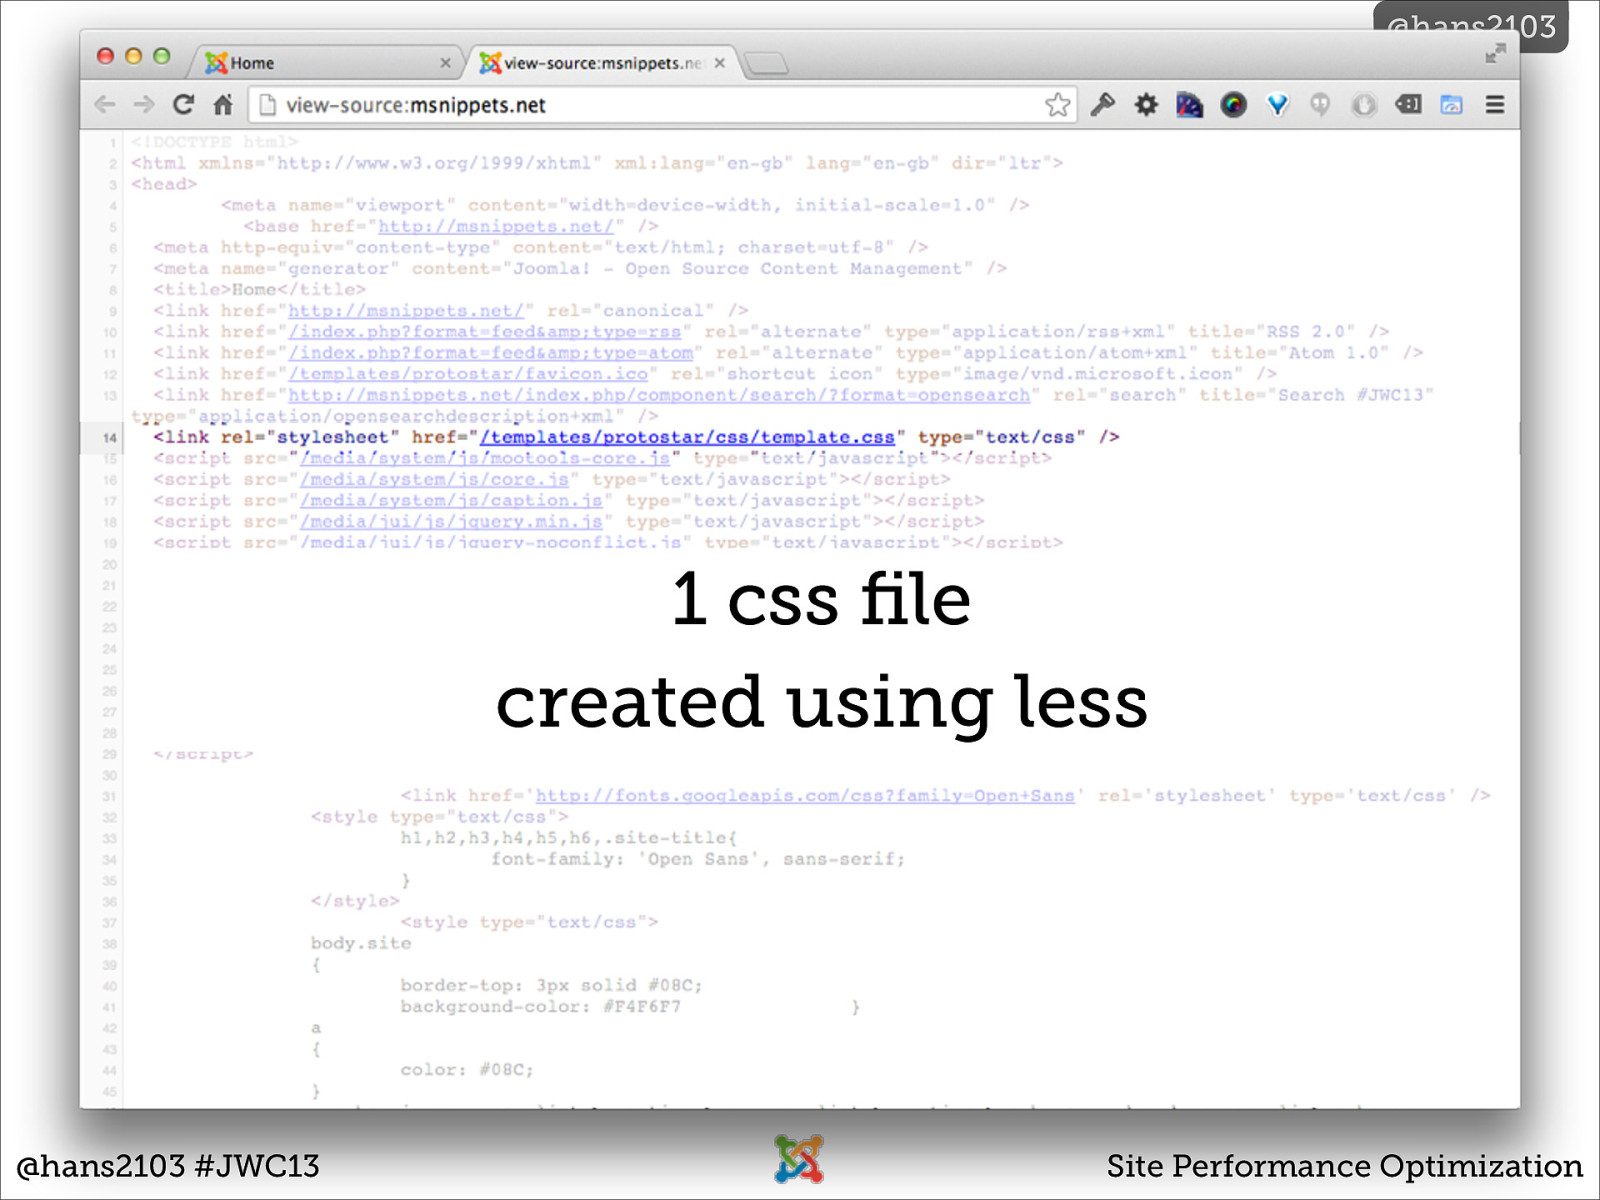Close the view-source tab
Viewport: 1600px width, 1200px height.
(719, 63)
